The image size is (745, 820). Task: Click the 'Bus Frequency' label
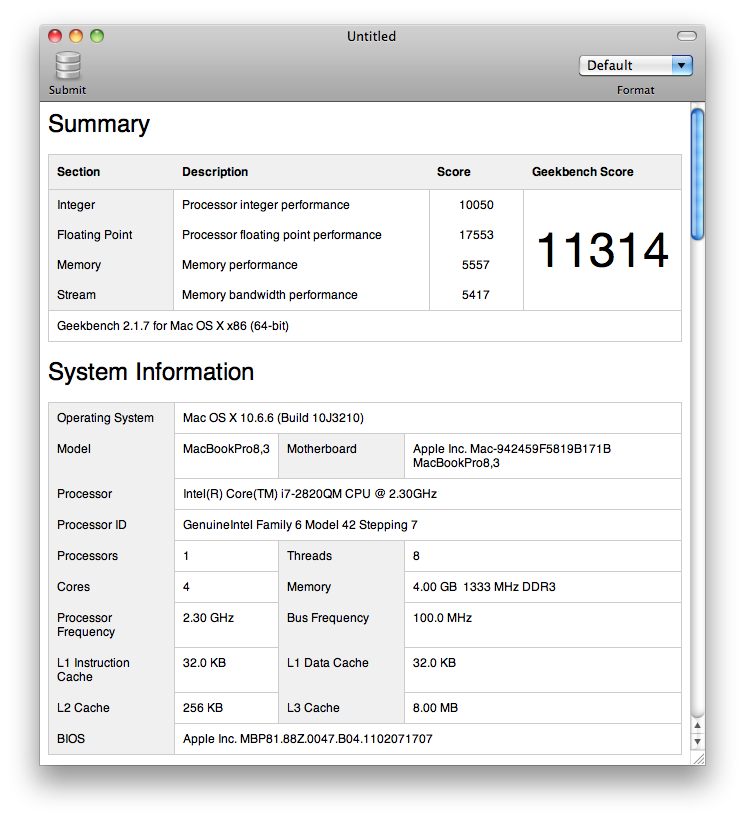pos(328,618)
